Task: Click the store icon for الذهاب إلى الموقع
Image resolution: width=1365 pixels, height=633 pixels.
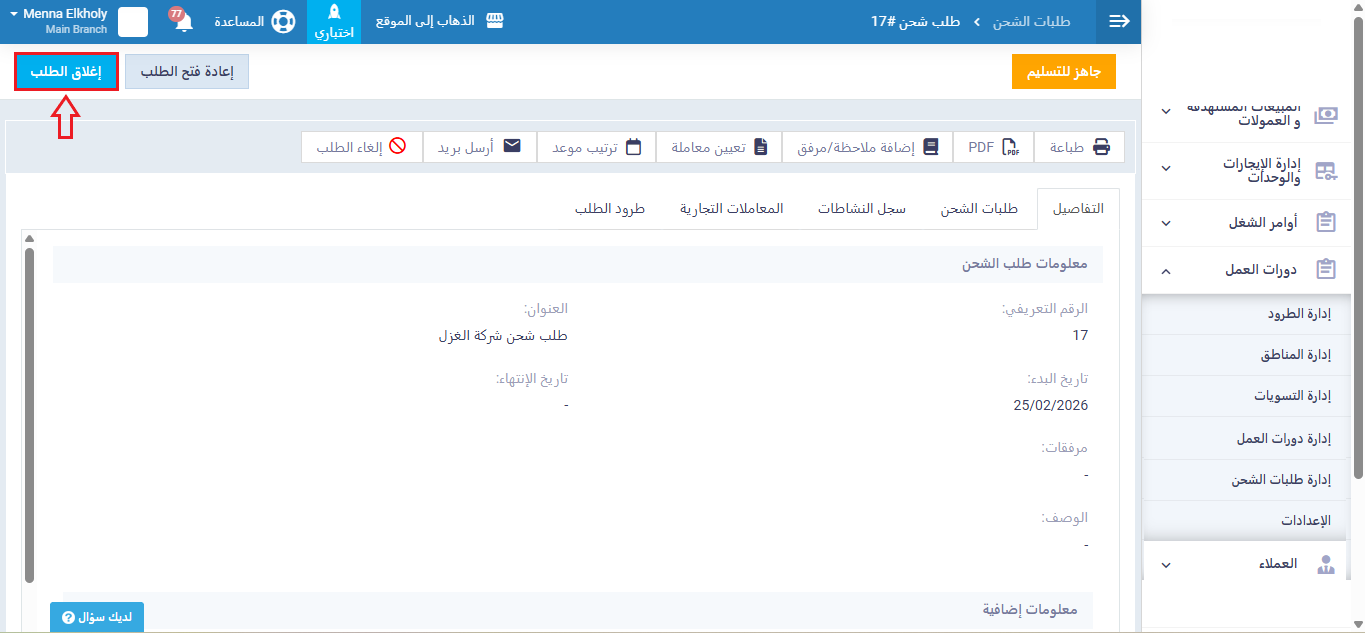Action: [493, 21]
